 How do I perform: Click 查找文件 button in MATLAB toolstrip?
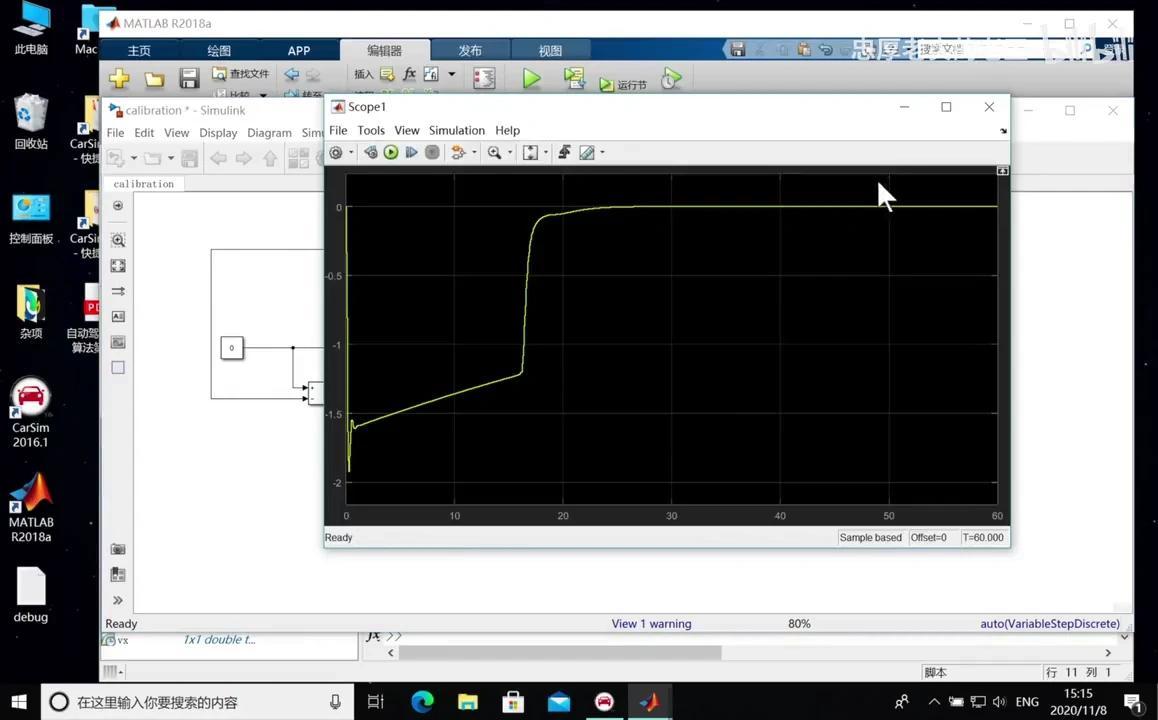[x=241, y=73]
